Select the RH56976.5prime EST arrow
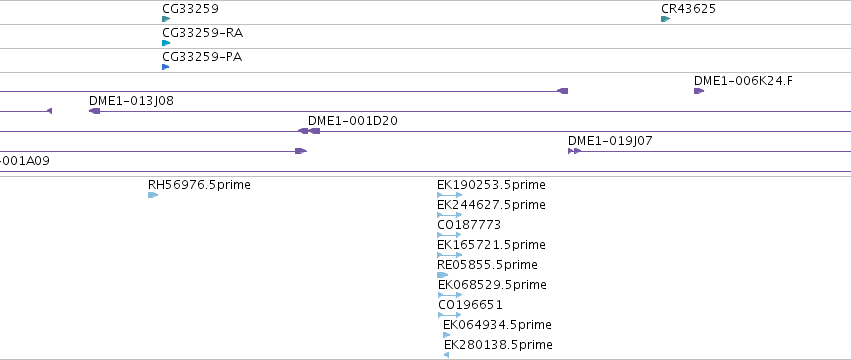 153,195
